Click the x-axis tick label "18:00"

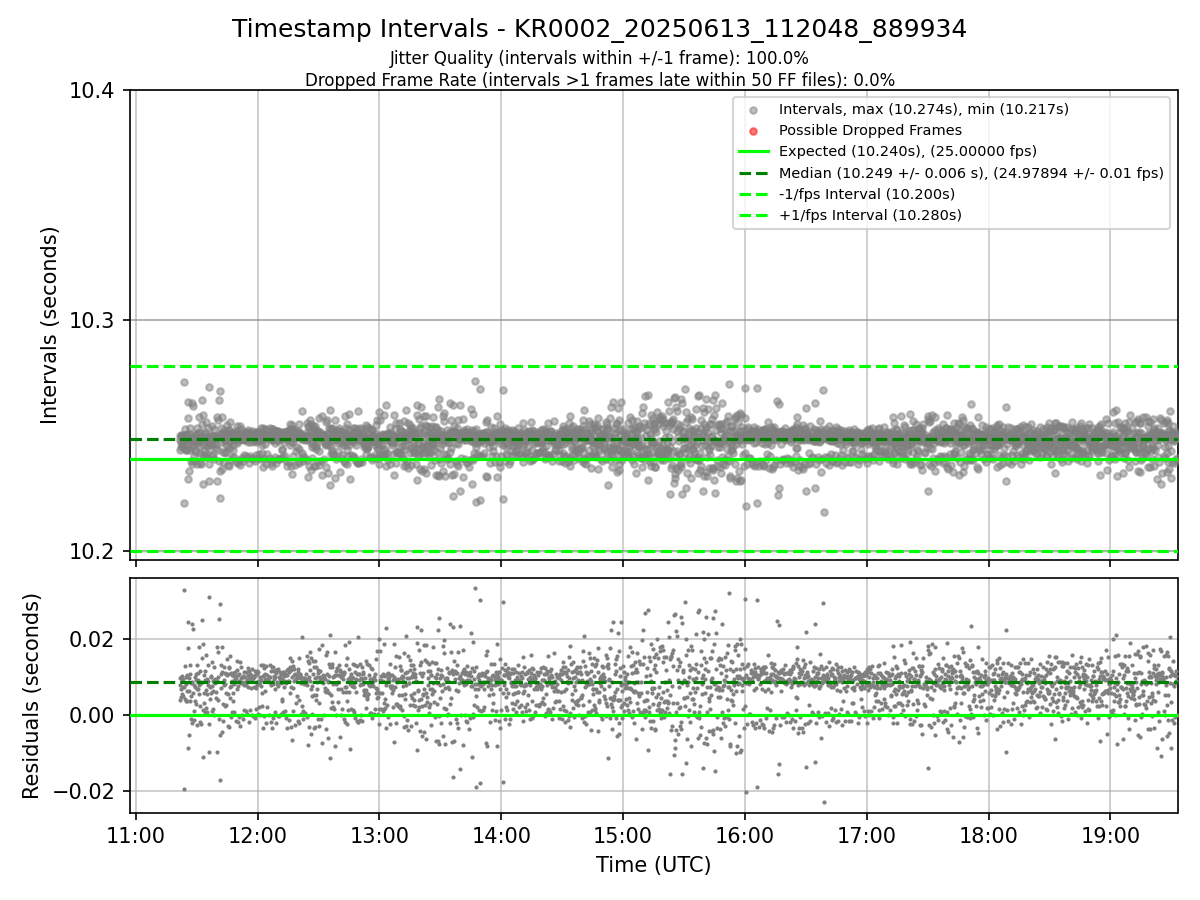point(989,834)
